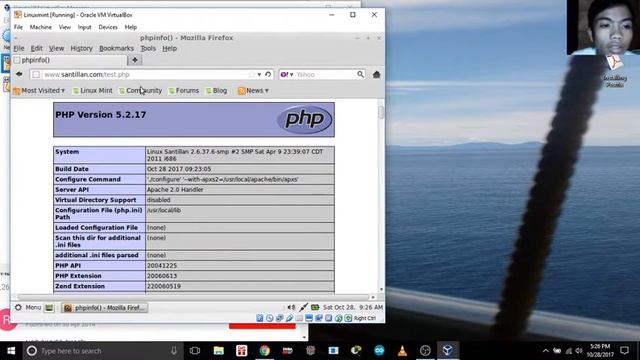The width and height of the screenshot is (640, 360).
Task: Click VirtualBox icon on taskbar
Action: coord(448,351)
